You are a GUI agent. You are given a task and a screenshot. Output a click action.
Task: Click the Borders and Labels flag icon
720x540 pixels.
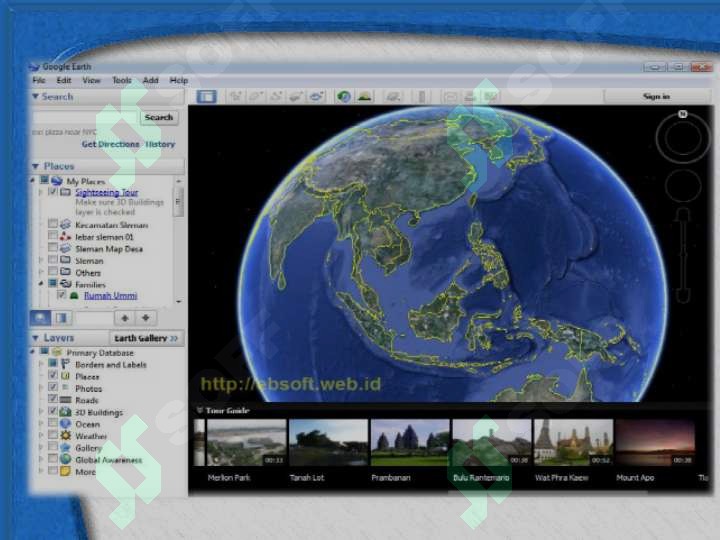point(66,364)
